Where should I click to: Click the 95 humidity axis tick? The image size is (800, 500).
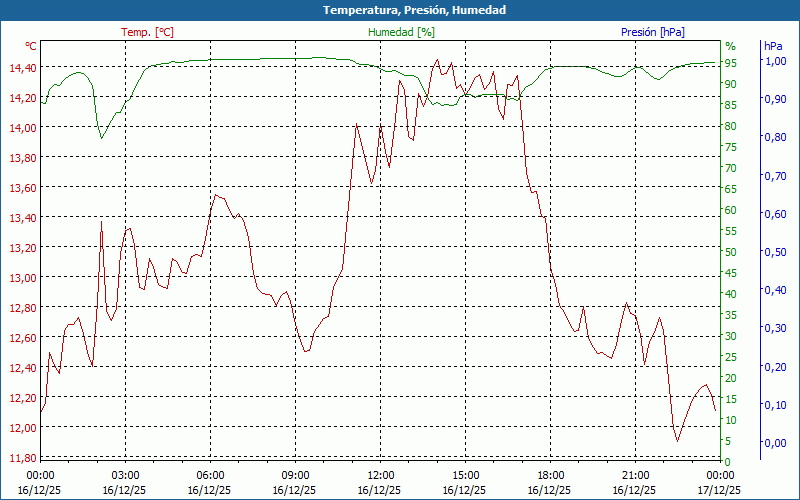[x=730, y=63]
